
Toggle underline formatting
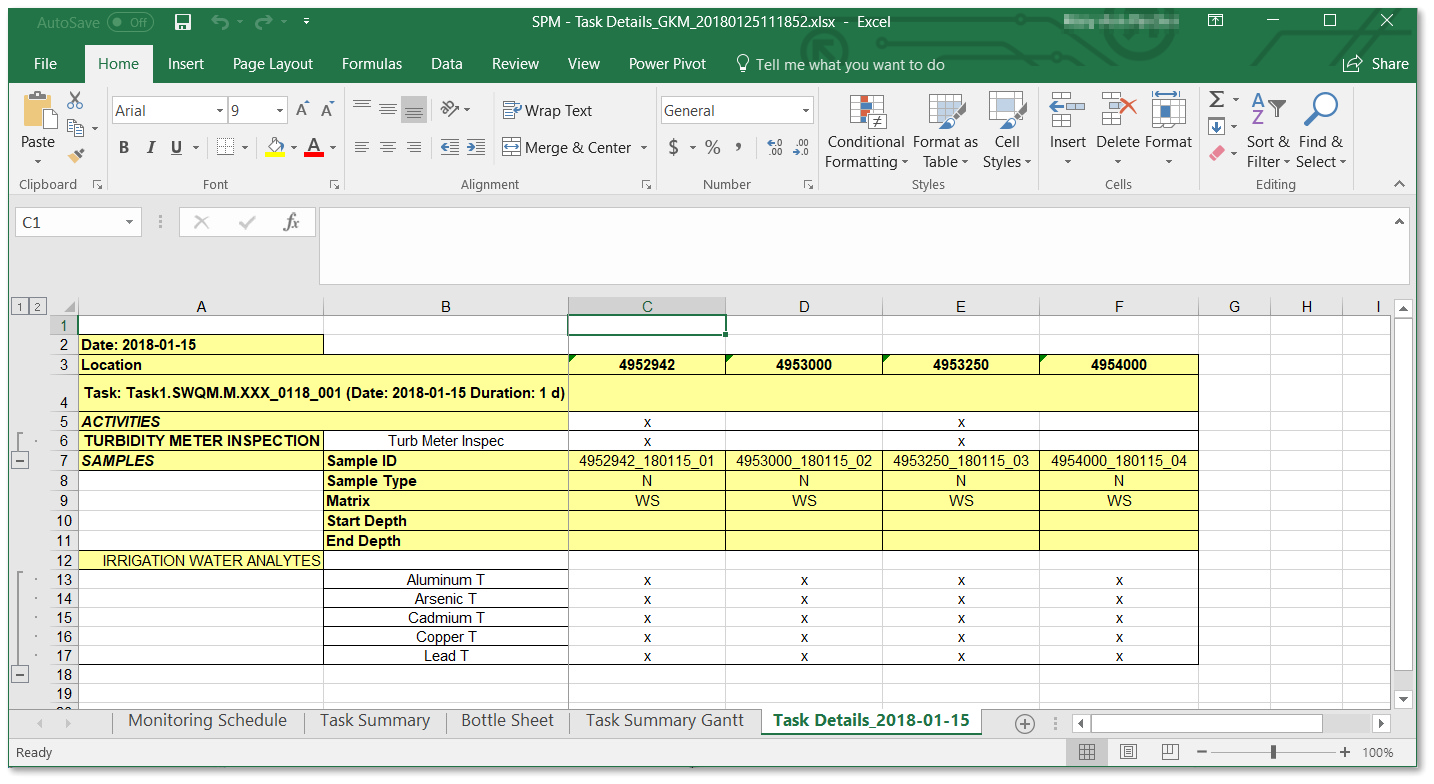coord(176,148)
